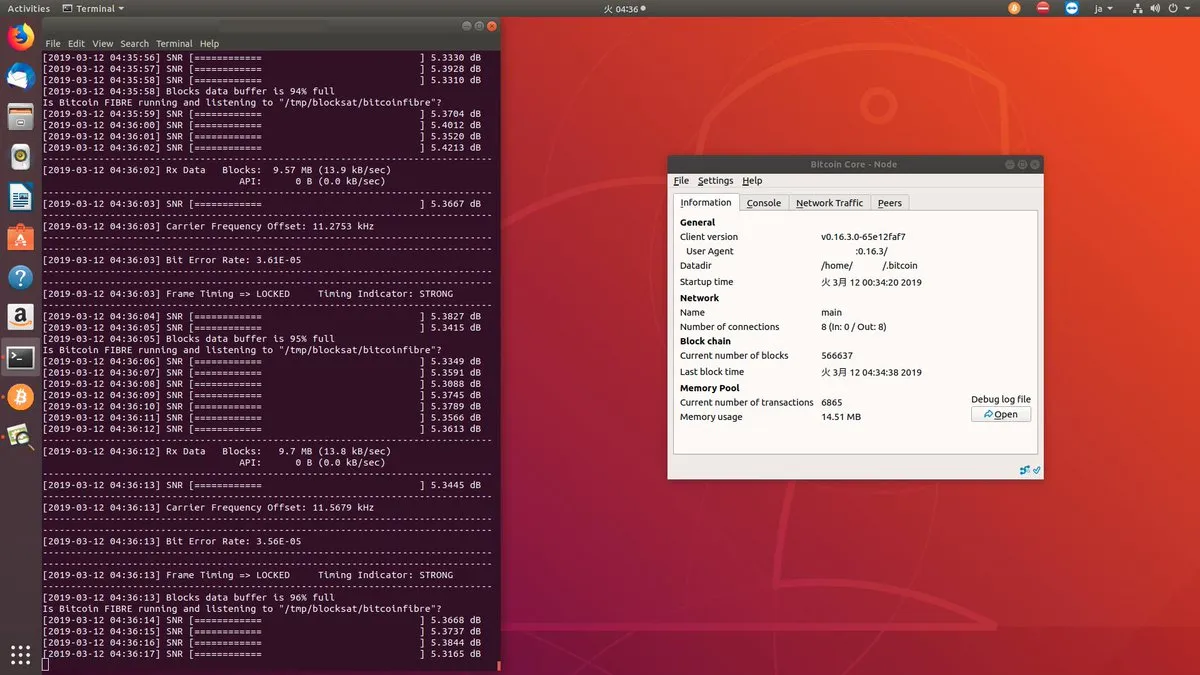
Task: Show all applications grid
Action: point(20,655)
